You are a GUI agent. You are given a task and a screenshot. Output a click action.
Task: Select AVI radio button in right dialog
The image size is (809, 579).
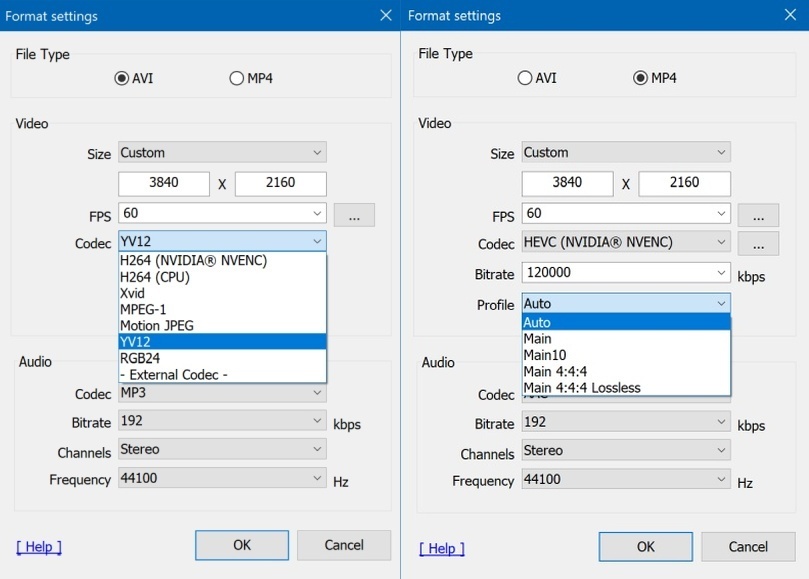[525, 78]
